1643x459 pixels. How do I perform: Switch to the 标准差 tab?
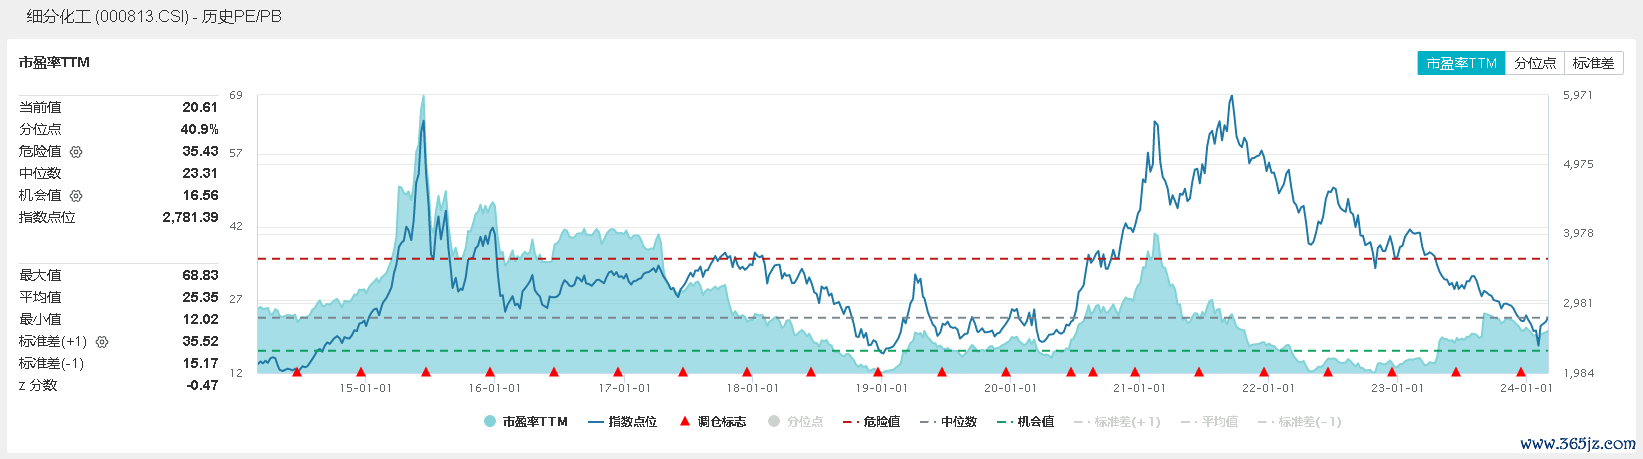(x=1593, y=63)
